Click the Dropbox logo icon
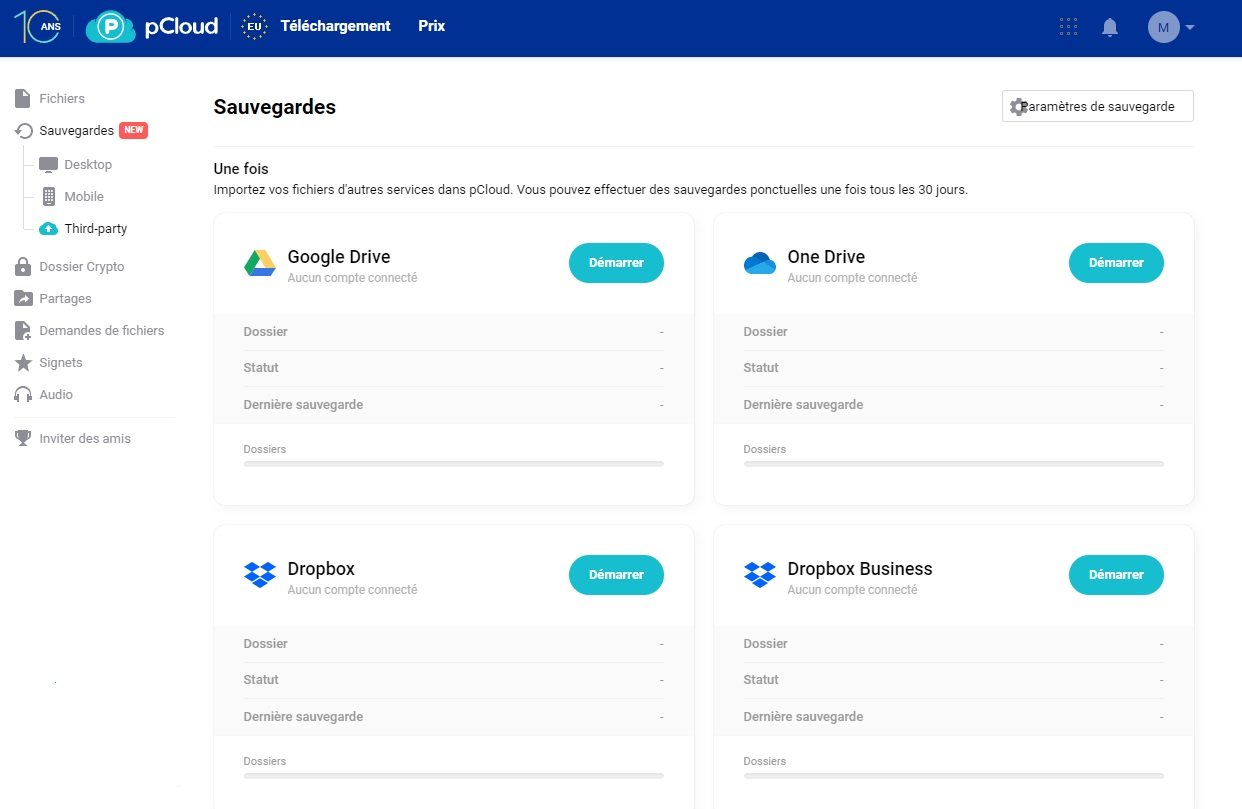 coord(260,575)
